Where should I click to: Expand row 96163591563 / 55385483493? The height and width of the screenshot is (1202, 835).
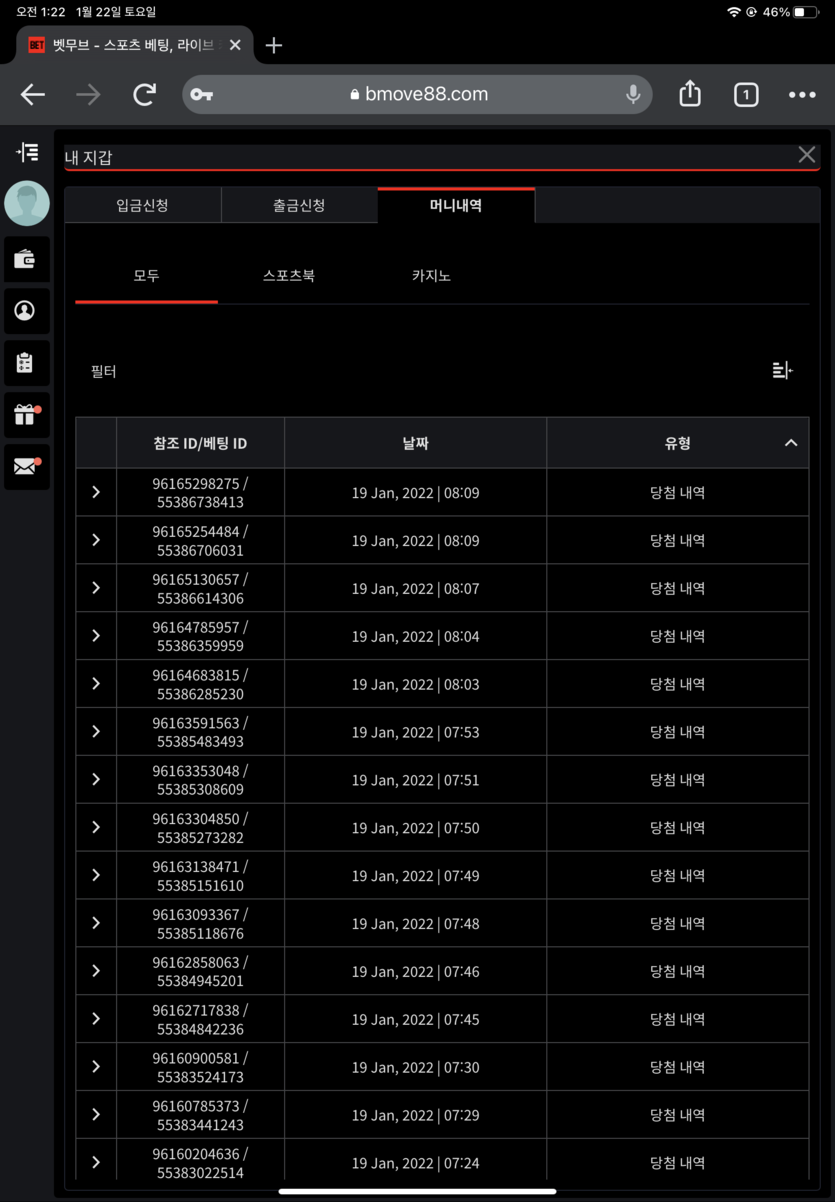(x=96, y=732)
